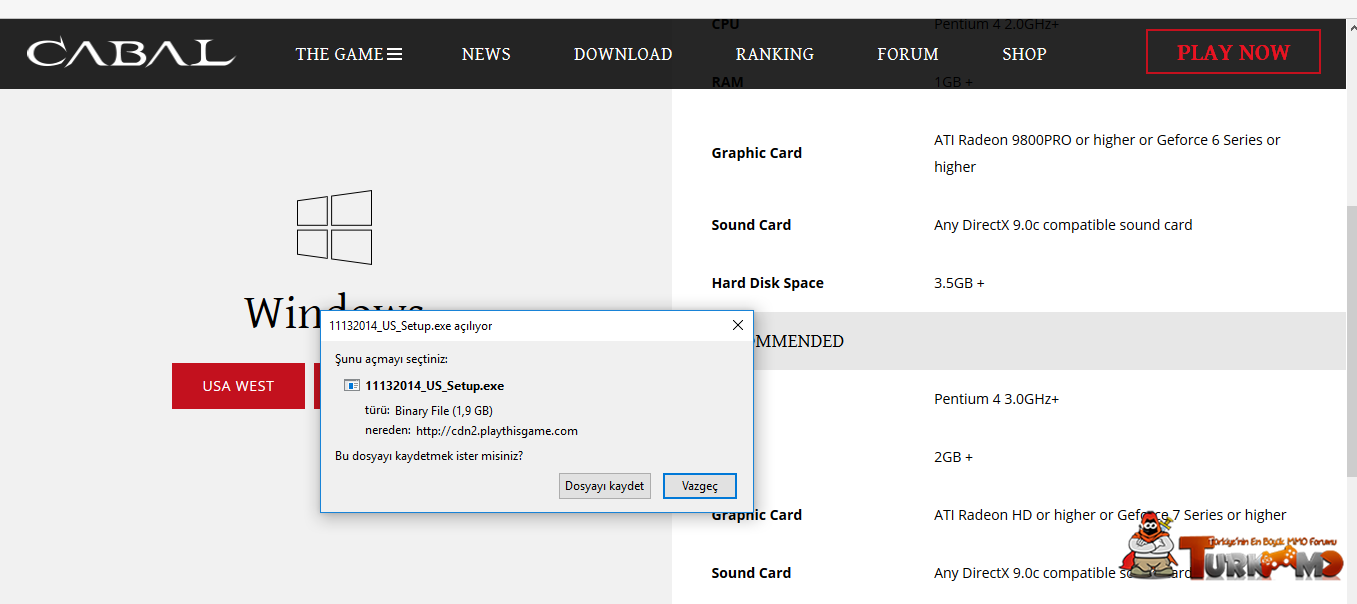This screenshot has width=1357, height=604.
Task: Open the DOWNLOAD section
Action: [x=623, y=54]
